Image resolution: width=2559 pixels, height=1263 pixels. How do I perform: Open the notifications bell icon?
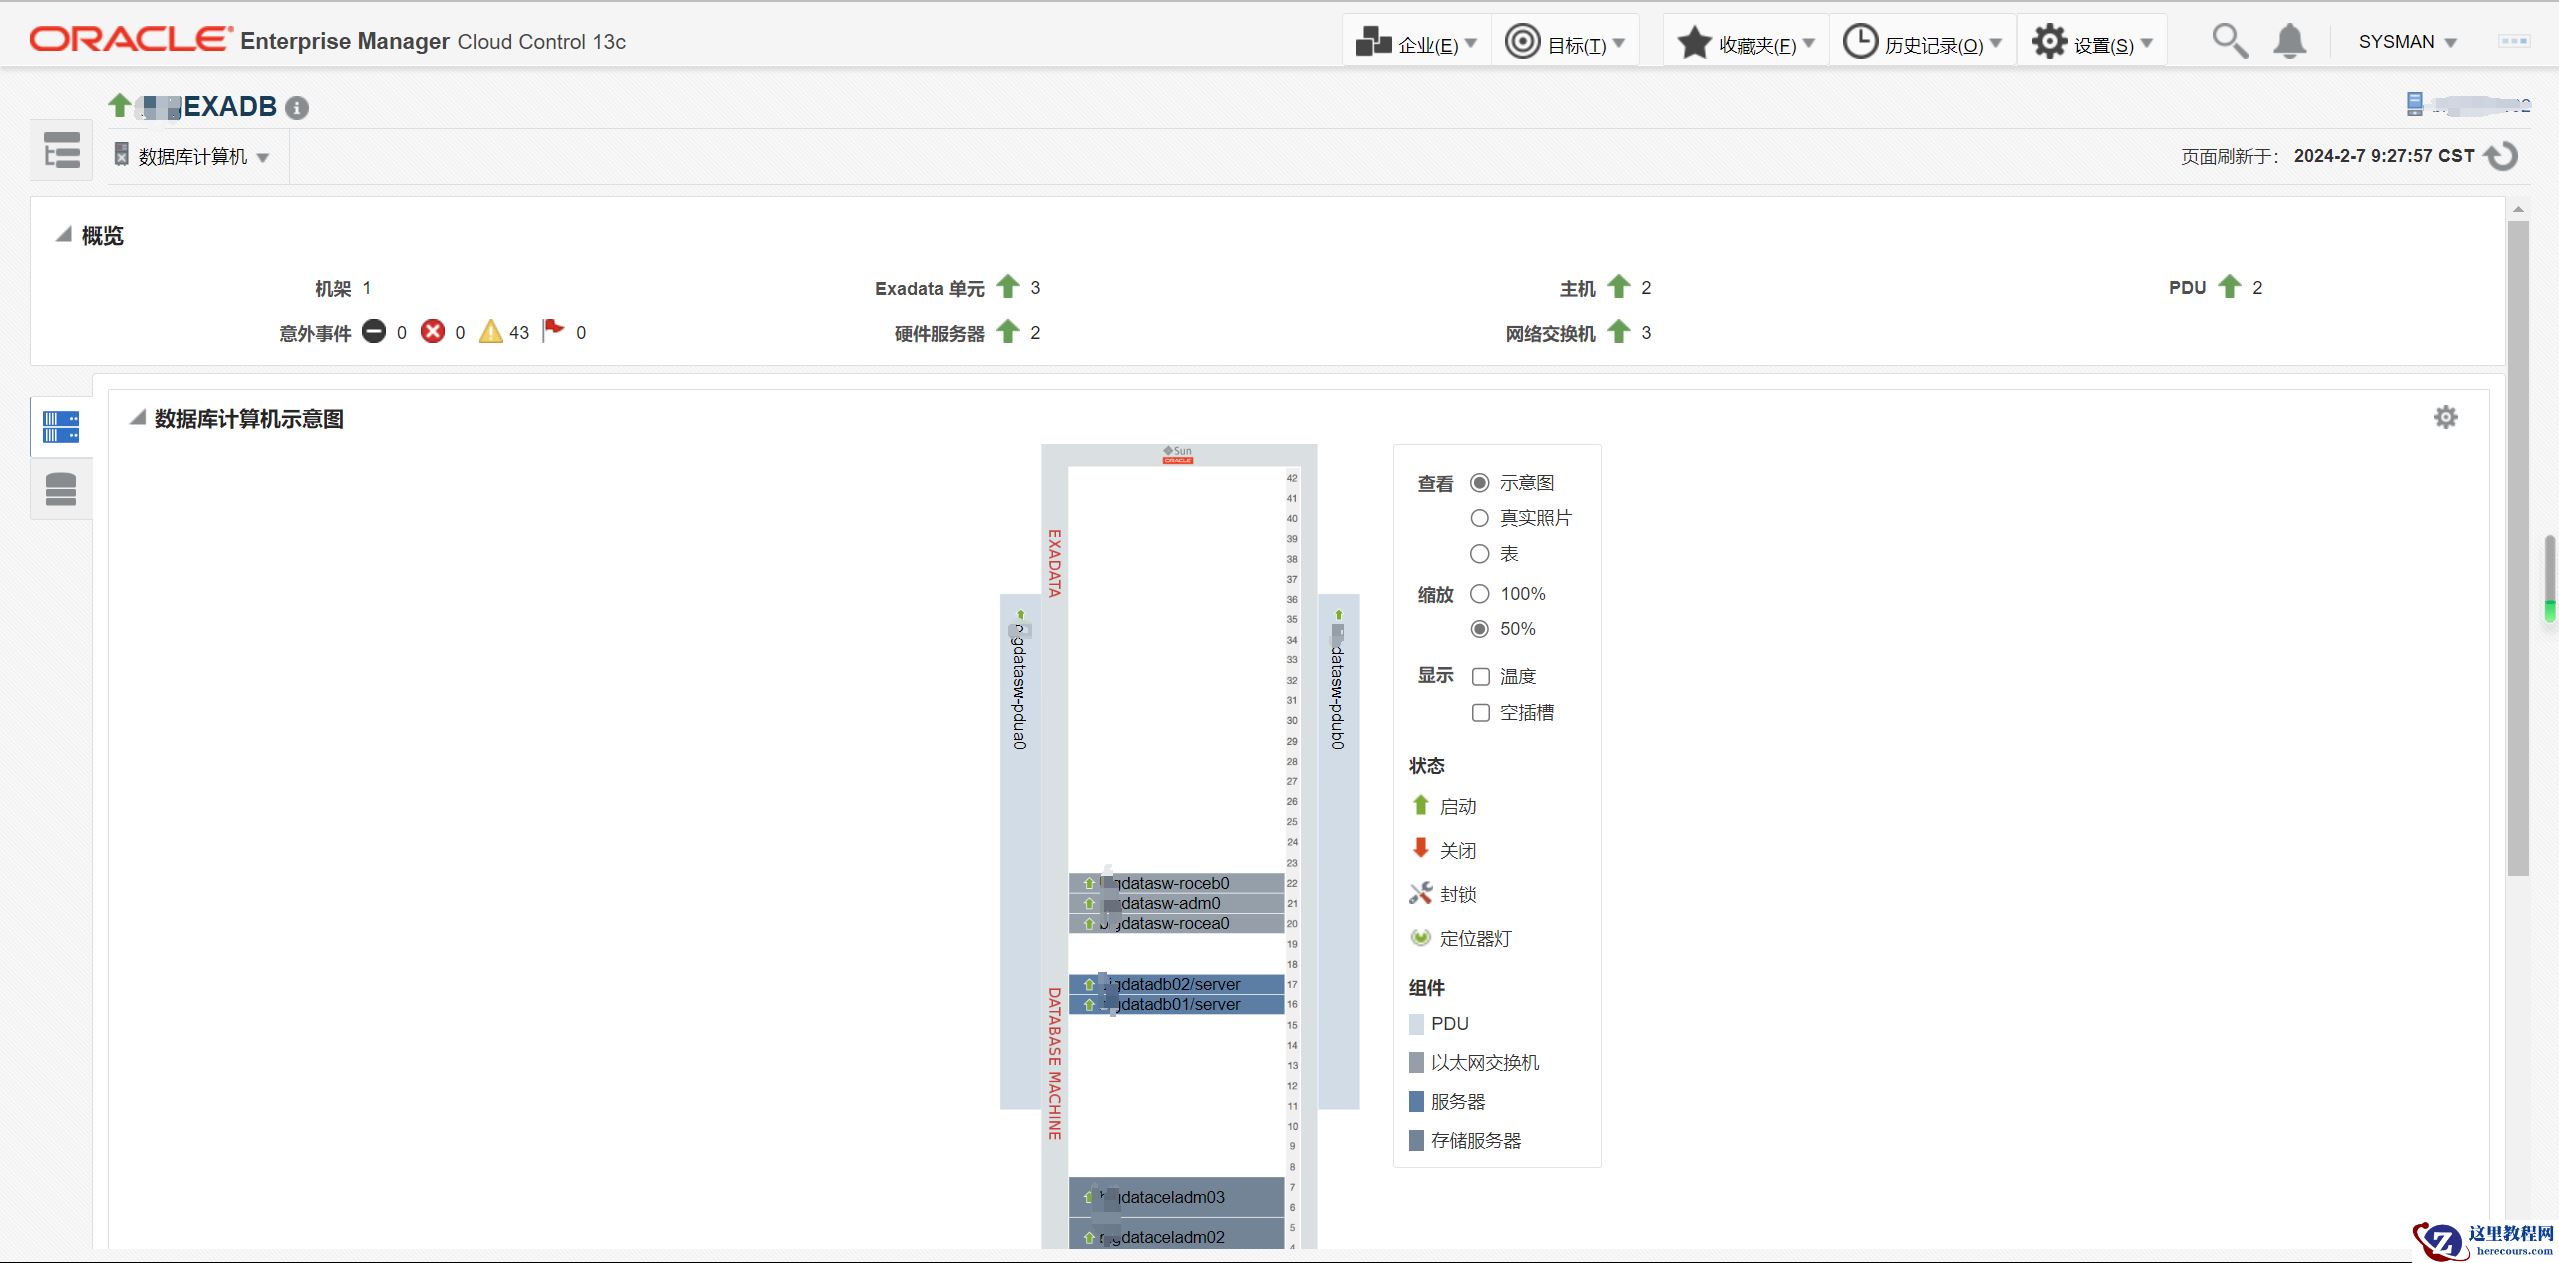tap(2289, 42)
